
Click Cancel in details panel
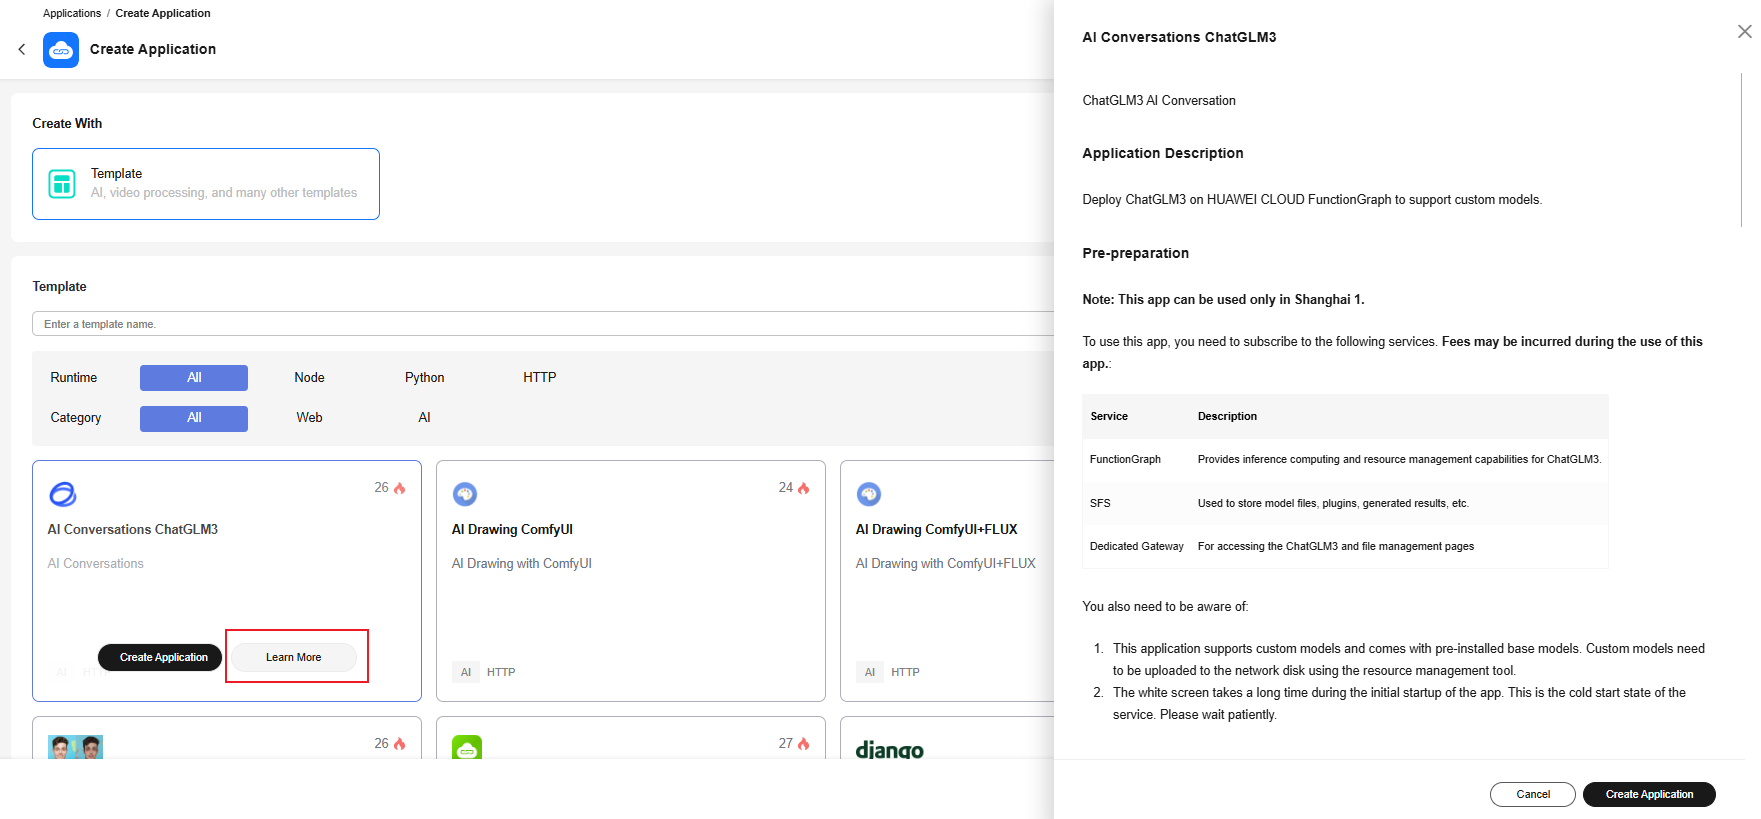pyautogui.click(x=1533, y=794)
